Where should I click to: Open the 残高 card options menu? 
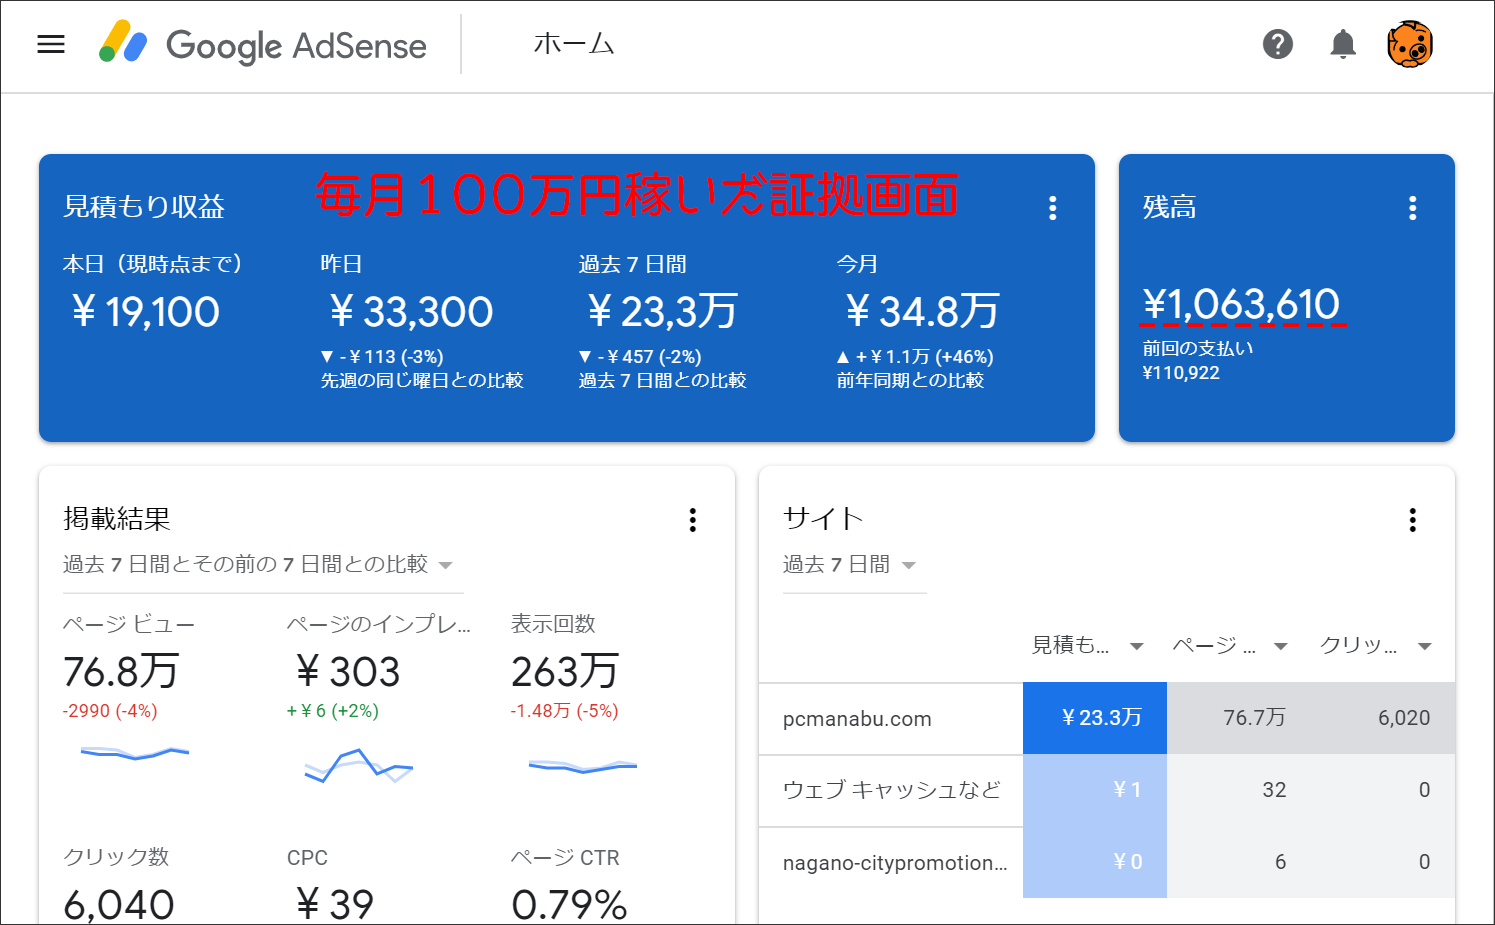(x=1412, y=208)
